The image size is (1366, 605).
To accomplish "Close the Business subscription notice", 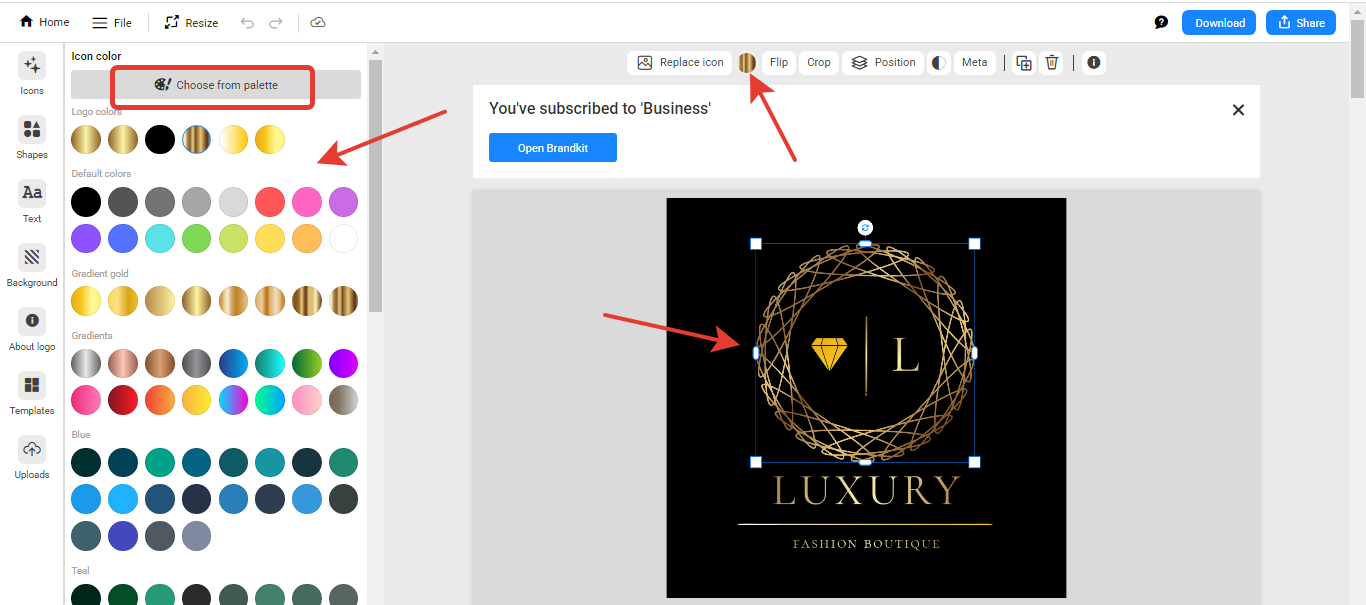I will [x=1238, y=110].
